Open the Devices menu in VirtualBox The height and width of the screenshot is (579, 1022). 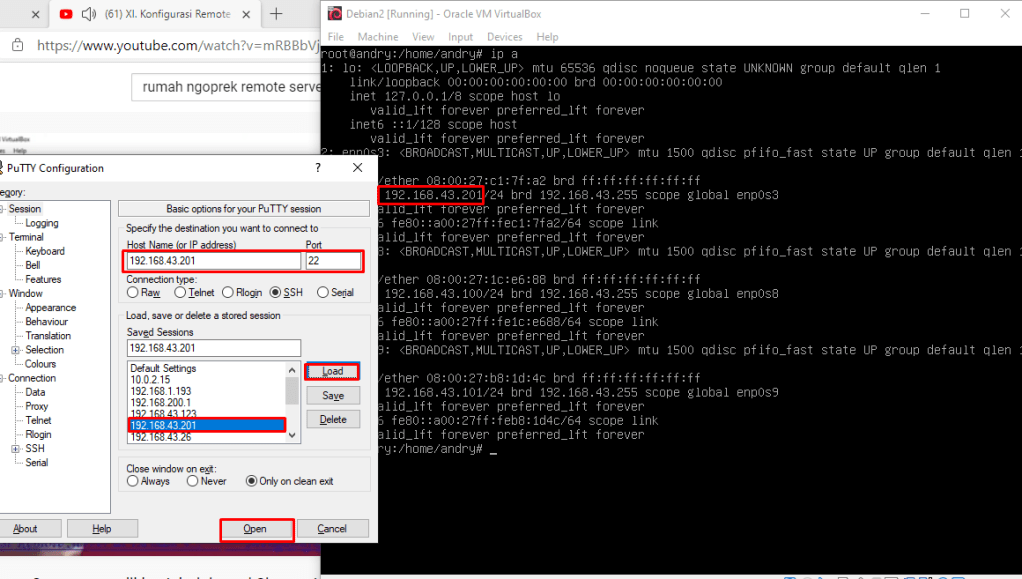504,37
